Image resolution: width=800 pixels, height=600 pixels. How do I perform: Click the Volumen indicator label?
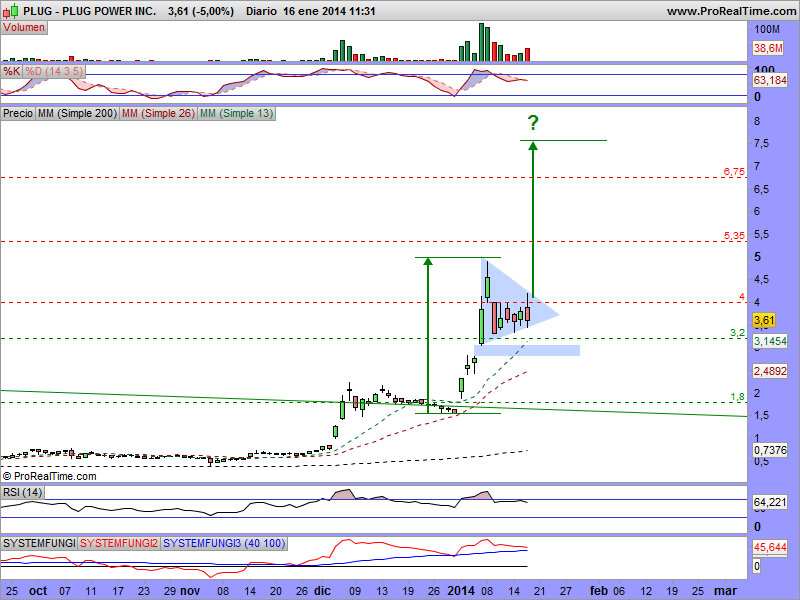point(24,28)
